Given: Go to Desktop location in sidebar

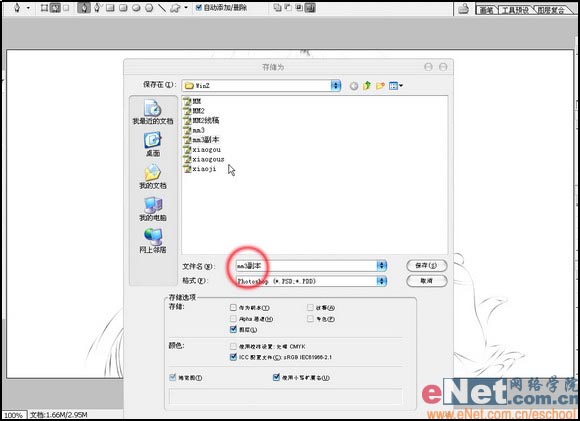Looking at the screenshot, I should pos(153,145).
